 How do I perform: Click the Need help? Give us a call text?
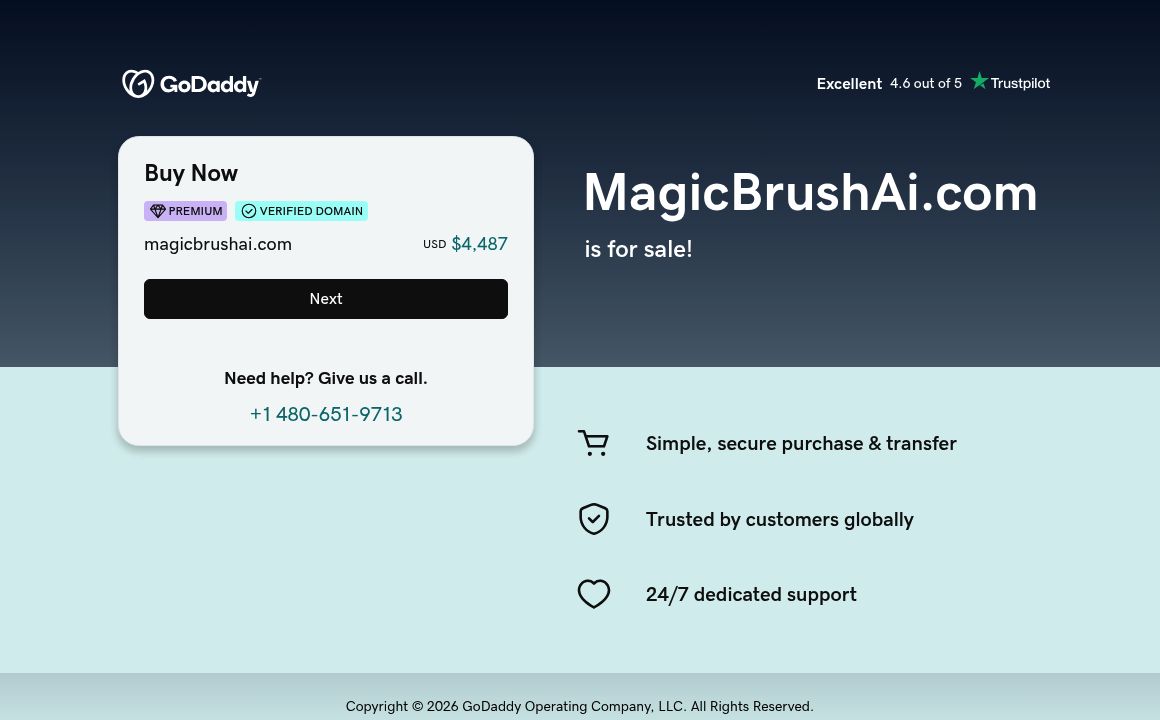[326, 378]
